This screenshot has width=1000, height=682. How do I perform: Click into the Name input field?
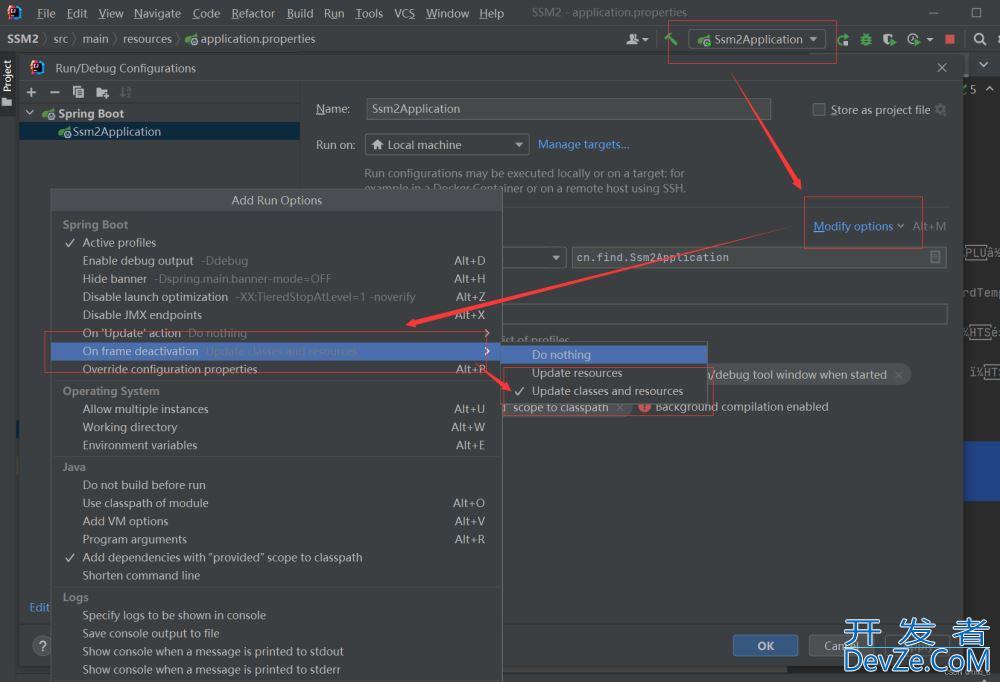[x=568, y=109]
